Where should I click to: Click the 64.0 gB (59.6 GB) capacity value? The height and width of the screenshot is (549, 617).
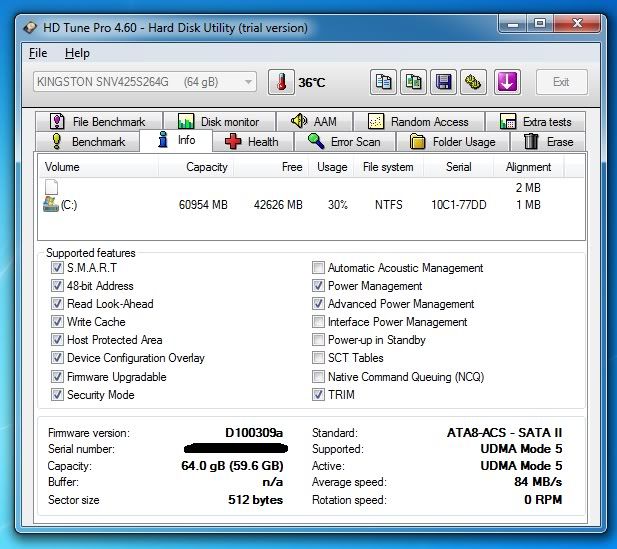(x=232, y=466)
